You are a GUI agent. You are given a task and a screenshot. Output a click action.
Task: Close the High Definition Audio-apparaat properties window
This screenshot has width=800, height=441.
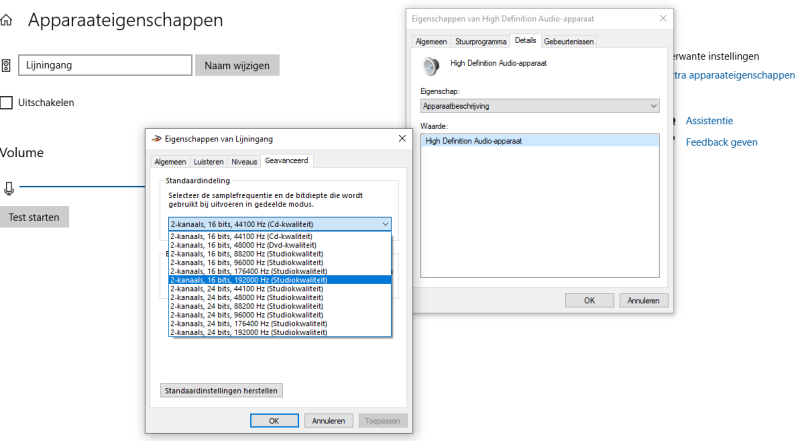(x=663, y=18)
